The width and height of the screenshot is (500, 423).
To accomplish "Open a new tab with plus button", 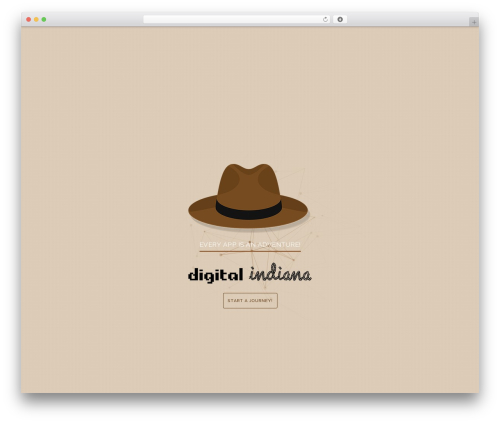I will (474, 22).
